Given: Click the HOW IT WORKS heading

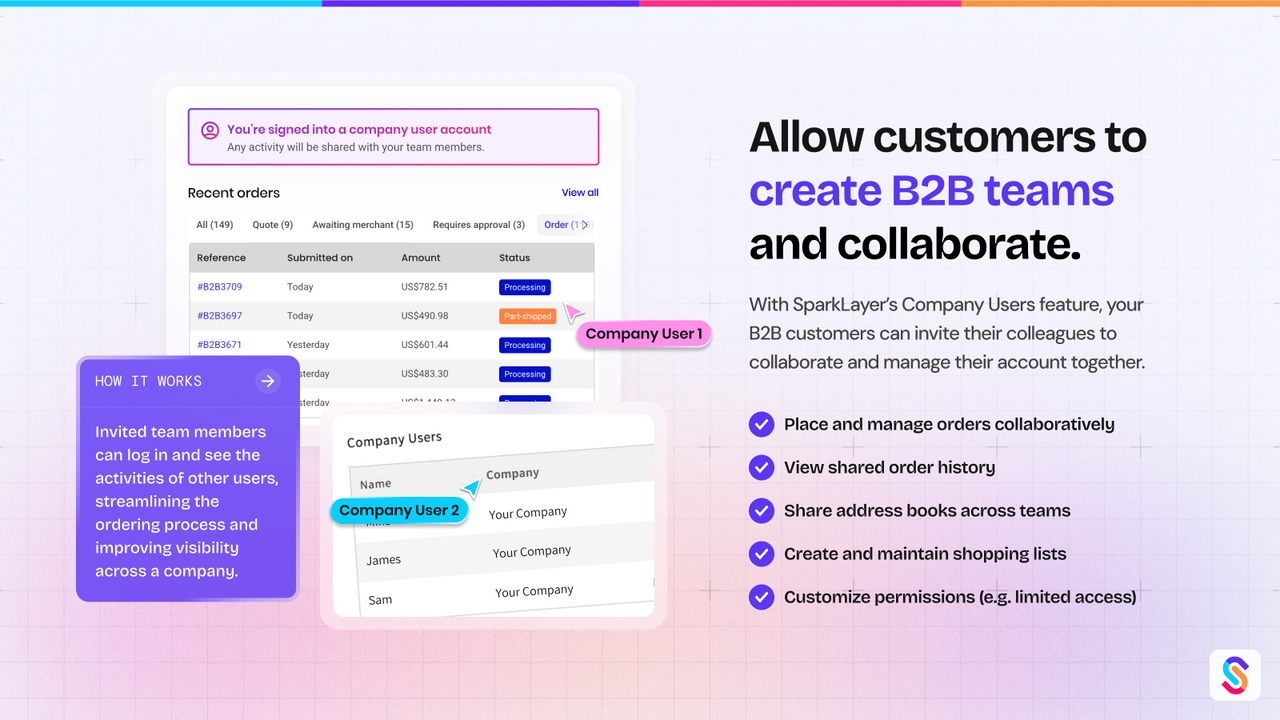Looking at the screenshot, I should pyautogui.click(x=148, y=381).
